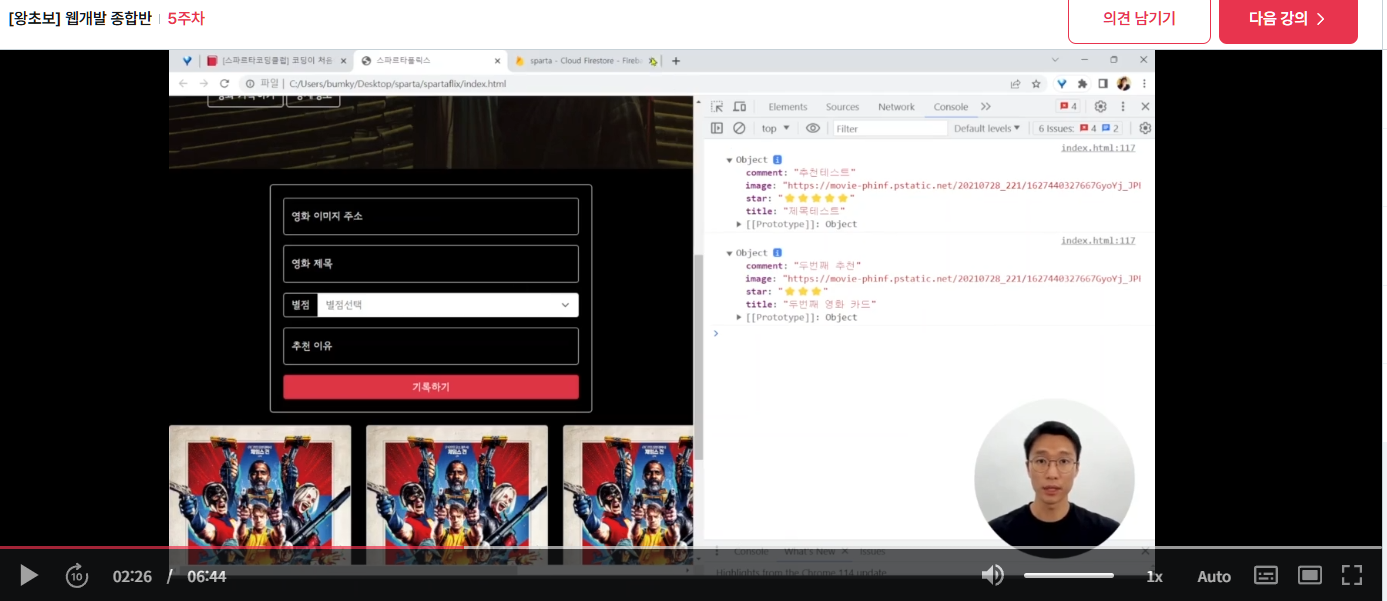Open Chrome extensions puzzle icon

(x=1082, y=84)
